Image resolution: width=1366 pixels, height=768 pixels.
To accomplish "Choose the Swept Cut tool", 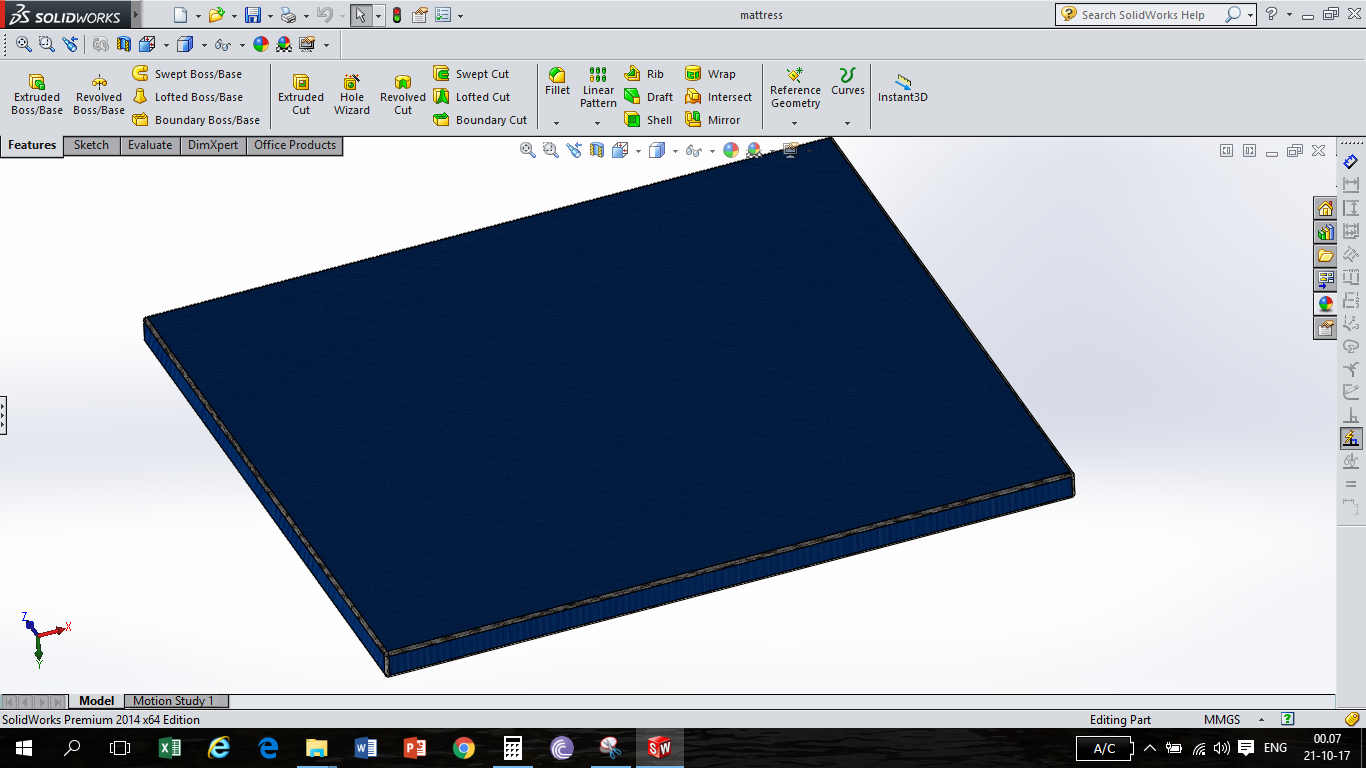I will click(x=471, y=74).
